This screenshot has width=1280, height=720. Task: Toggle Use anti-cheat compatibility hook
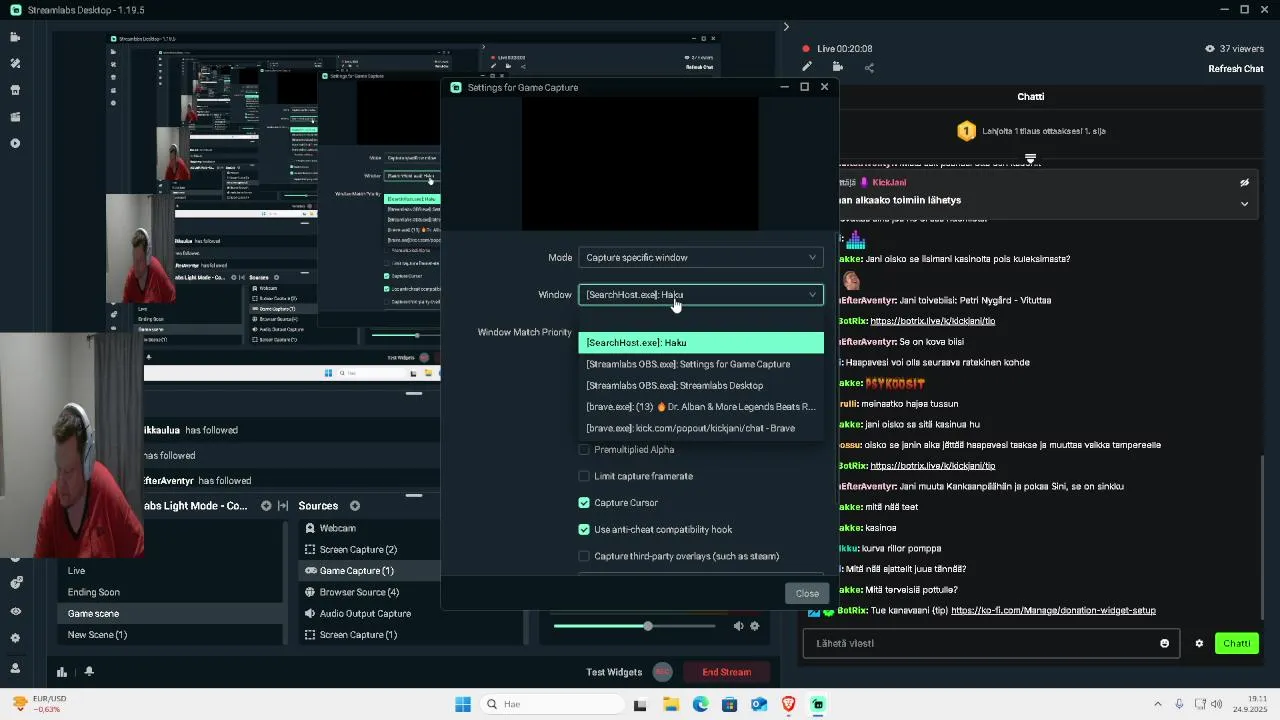(x=584, y=530)
